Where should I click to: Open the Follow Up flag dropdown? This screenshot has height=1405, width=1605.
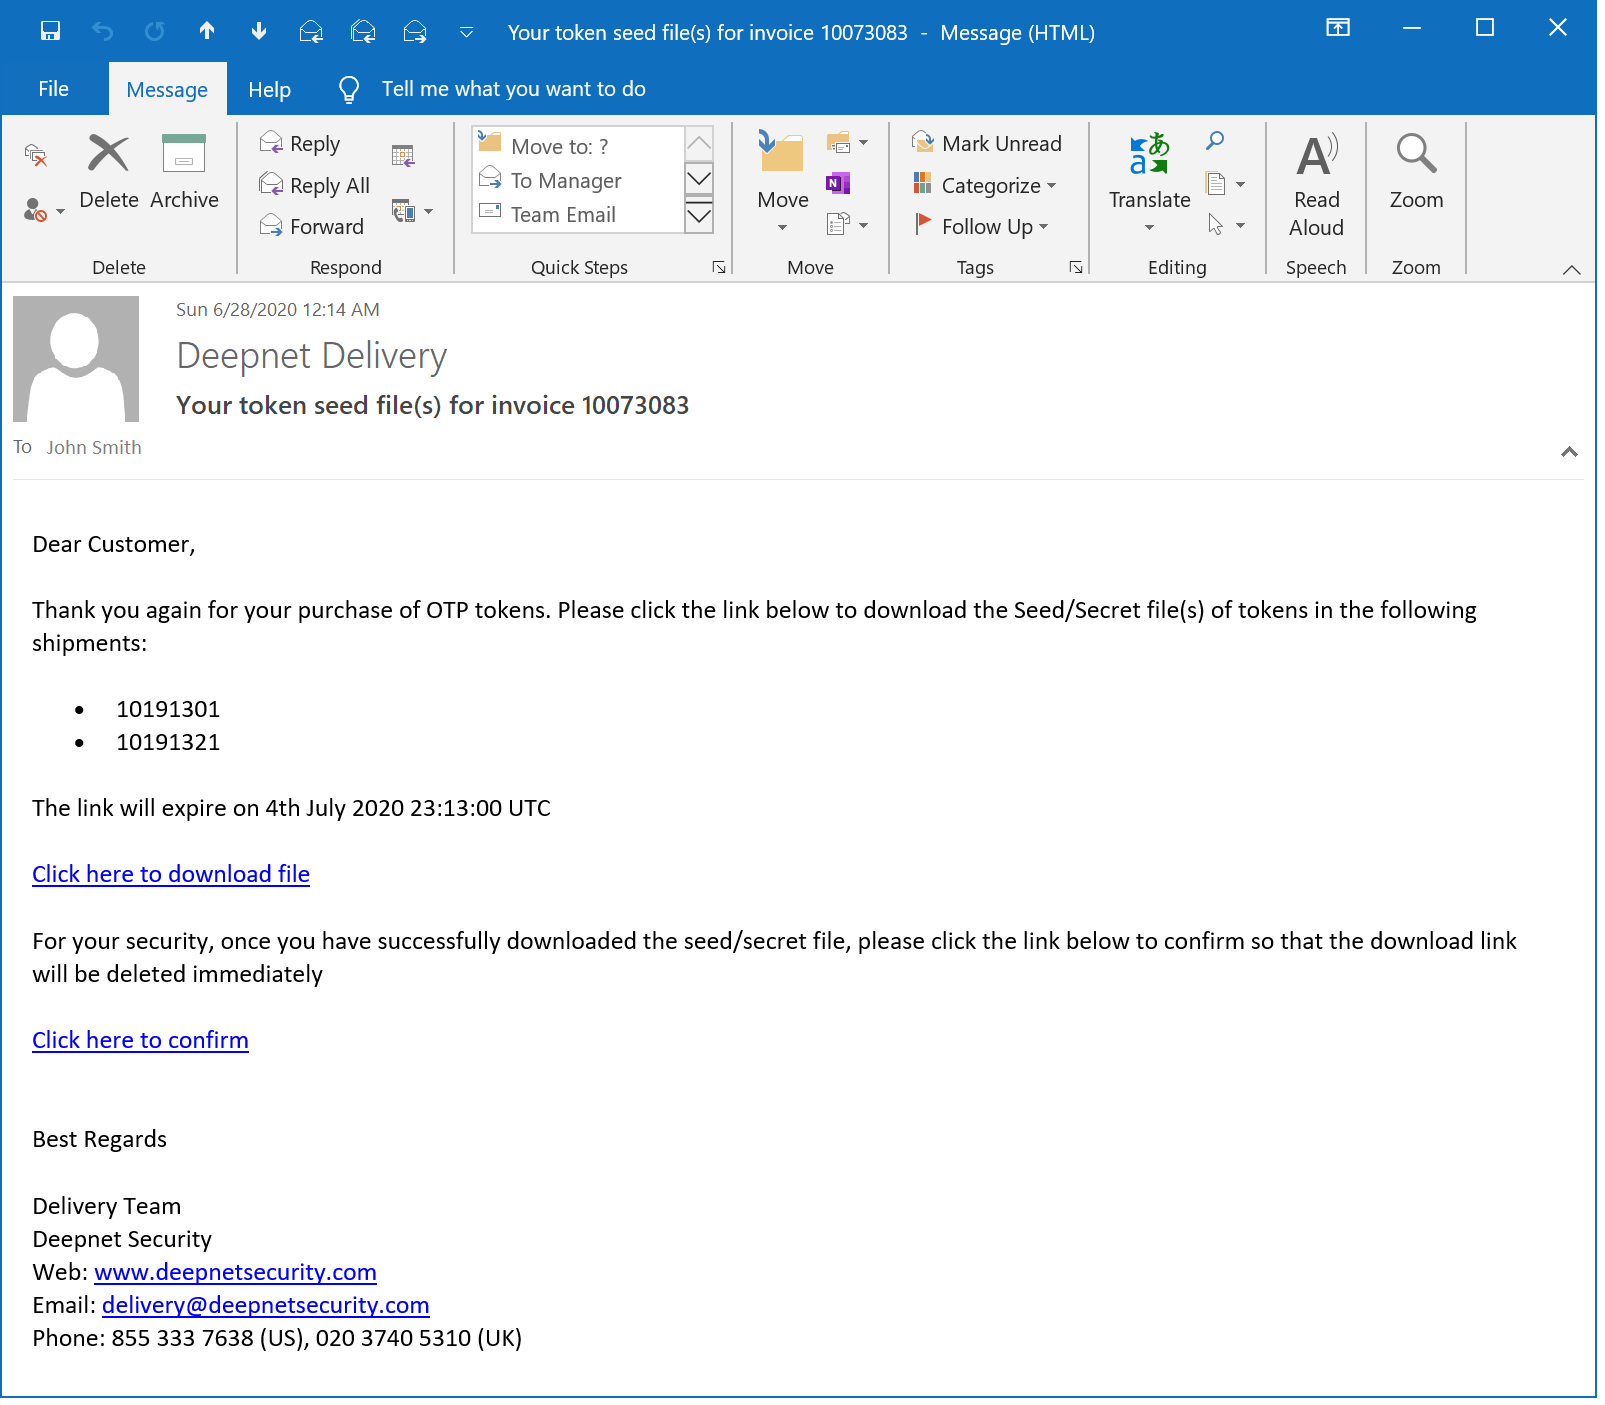click(981, 226)
